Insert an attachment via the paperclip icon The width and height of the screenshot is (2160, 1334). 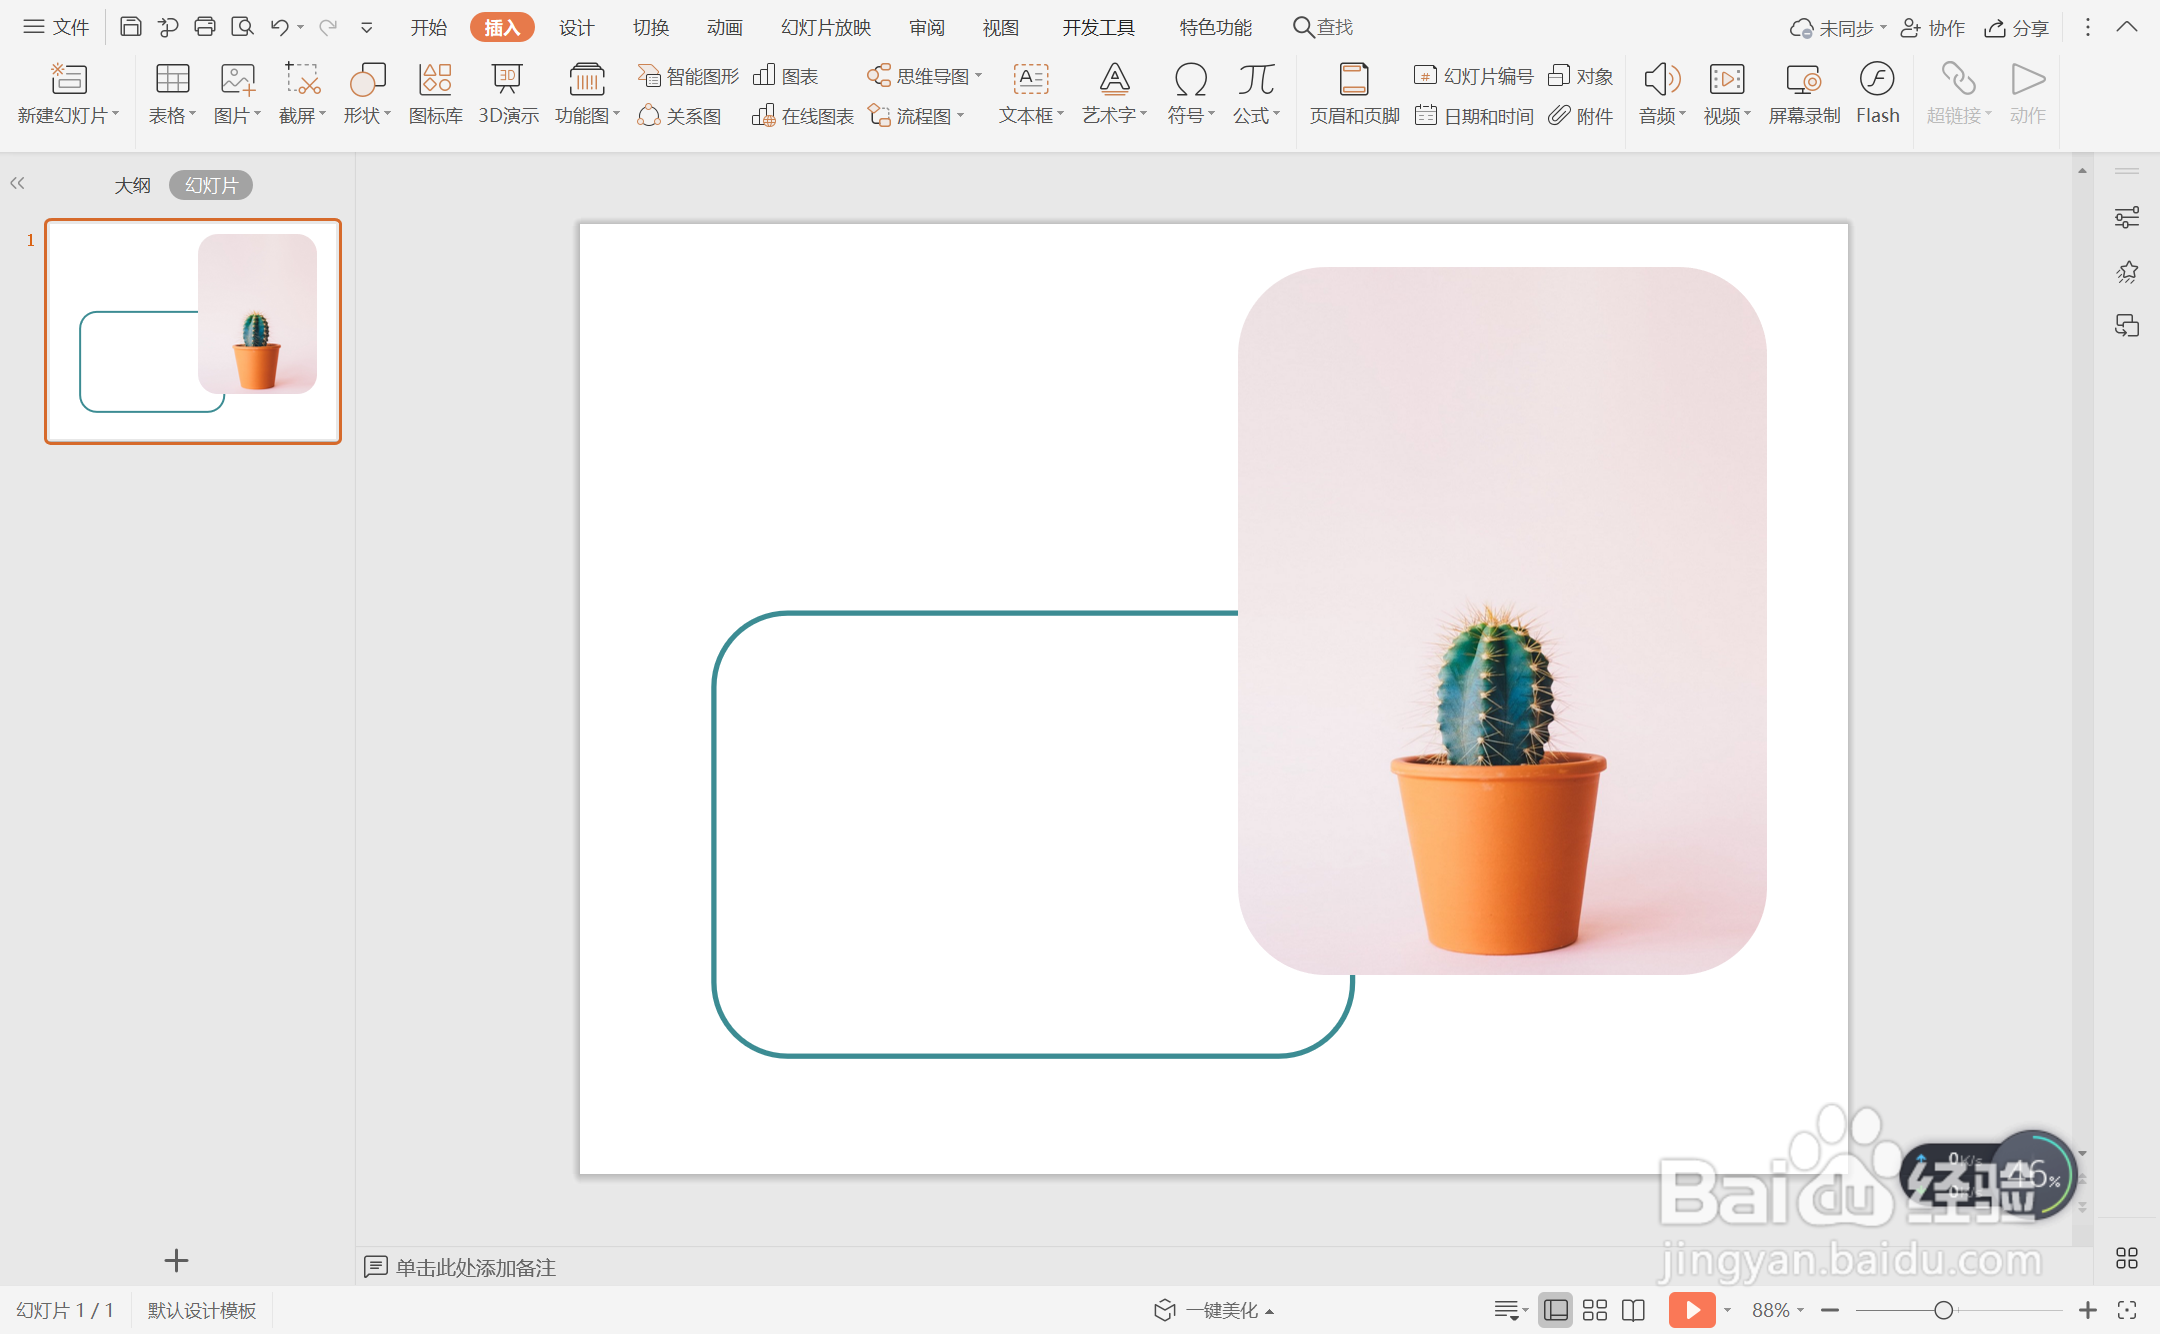point(1581,116)
